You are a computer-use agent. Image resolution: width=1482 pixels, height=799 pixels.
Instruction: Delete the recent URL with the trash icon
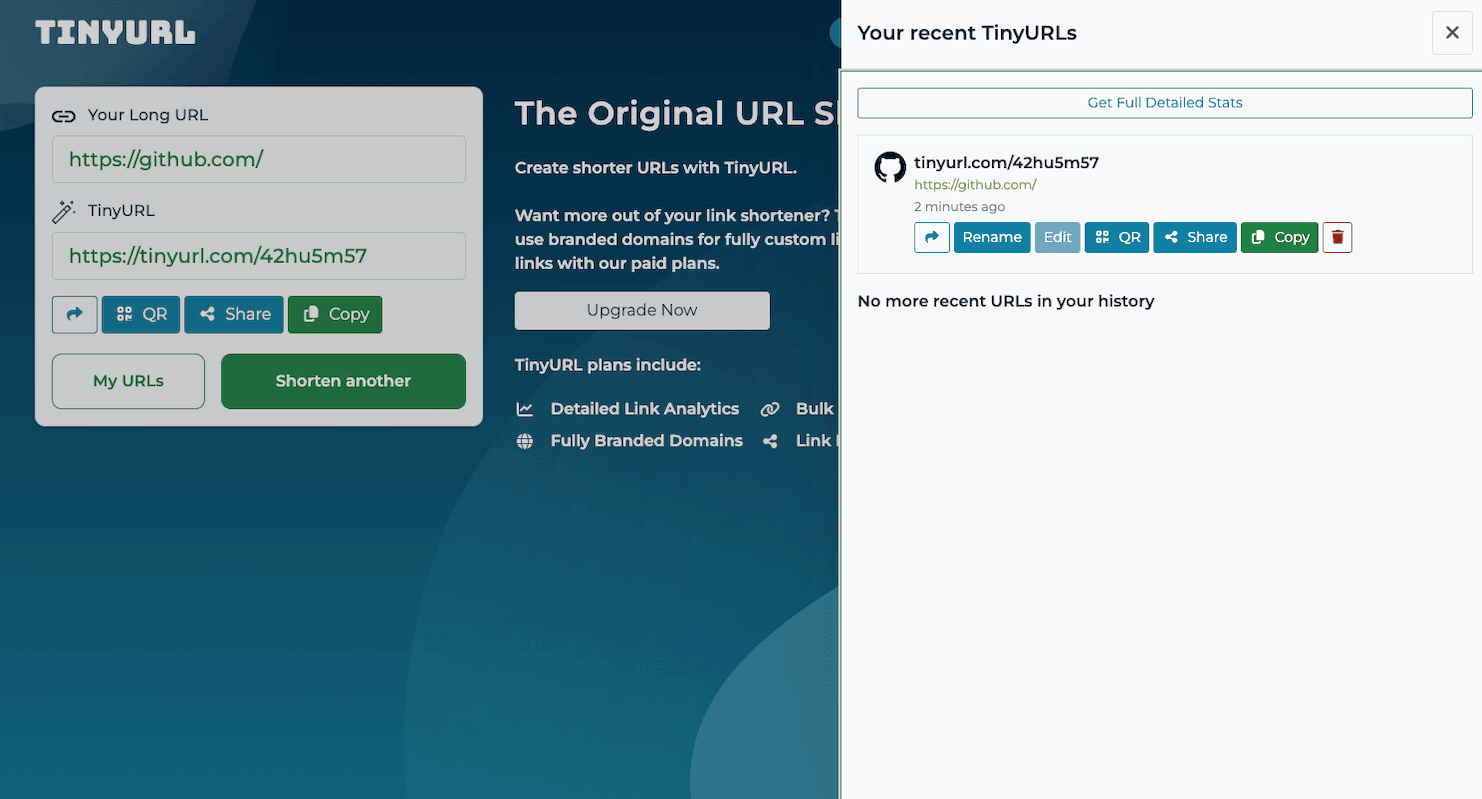tap(1337, 237)
